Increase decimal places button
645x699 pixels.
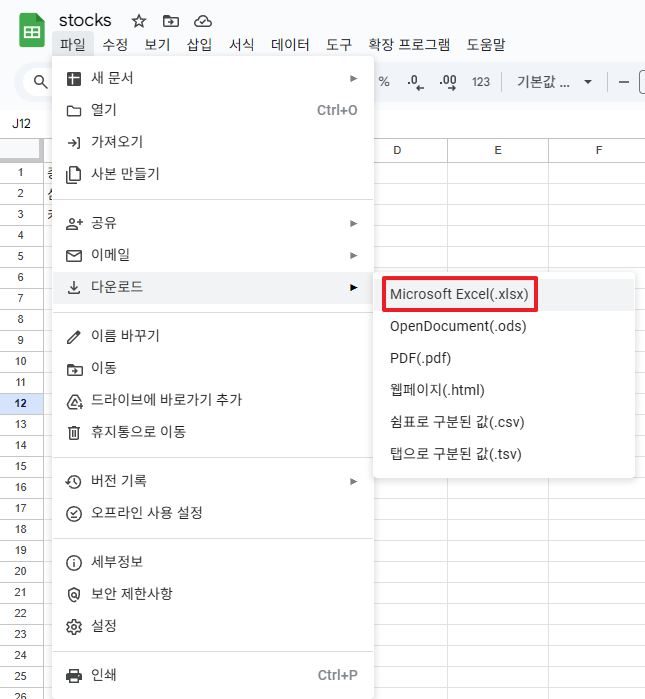448,82
